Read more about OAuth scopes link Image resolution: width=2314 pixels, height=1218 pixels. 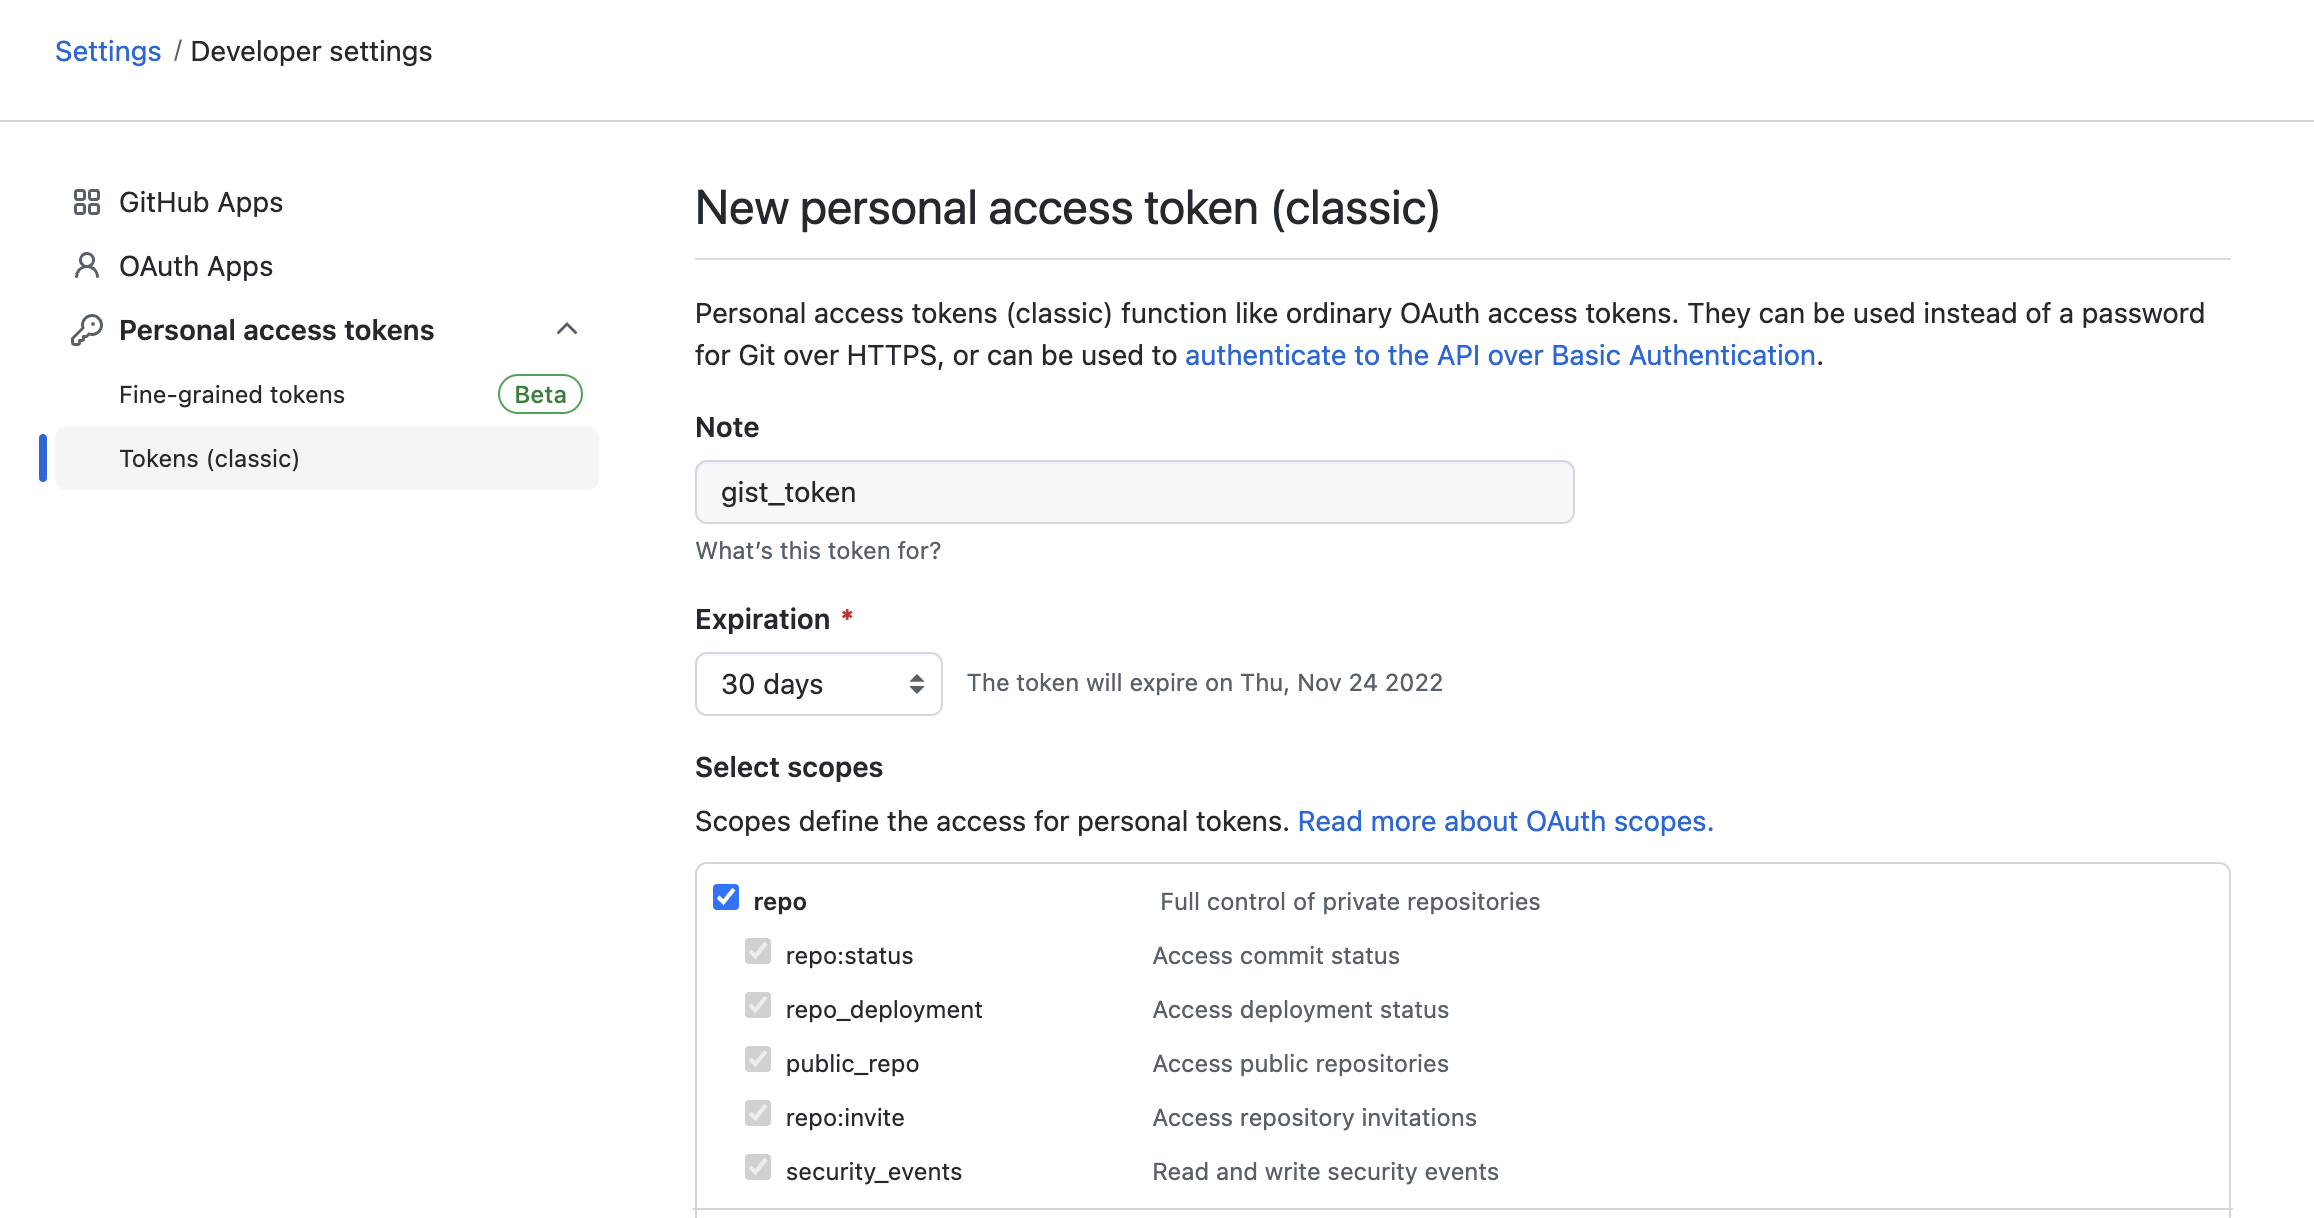(1505, 821)
